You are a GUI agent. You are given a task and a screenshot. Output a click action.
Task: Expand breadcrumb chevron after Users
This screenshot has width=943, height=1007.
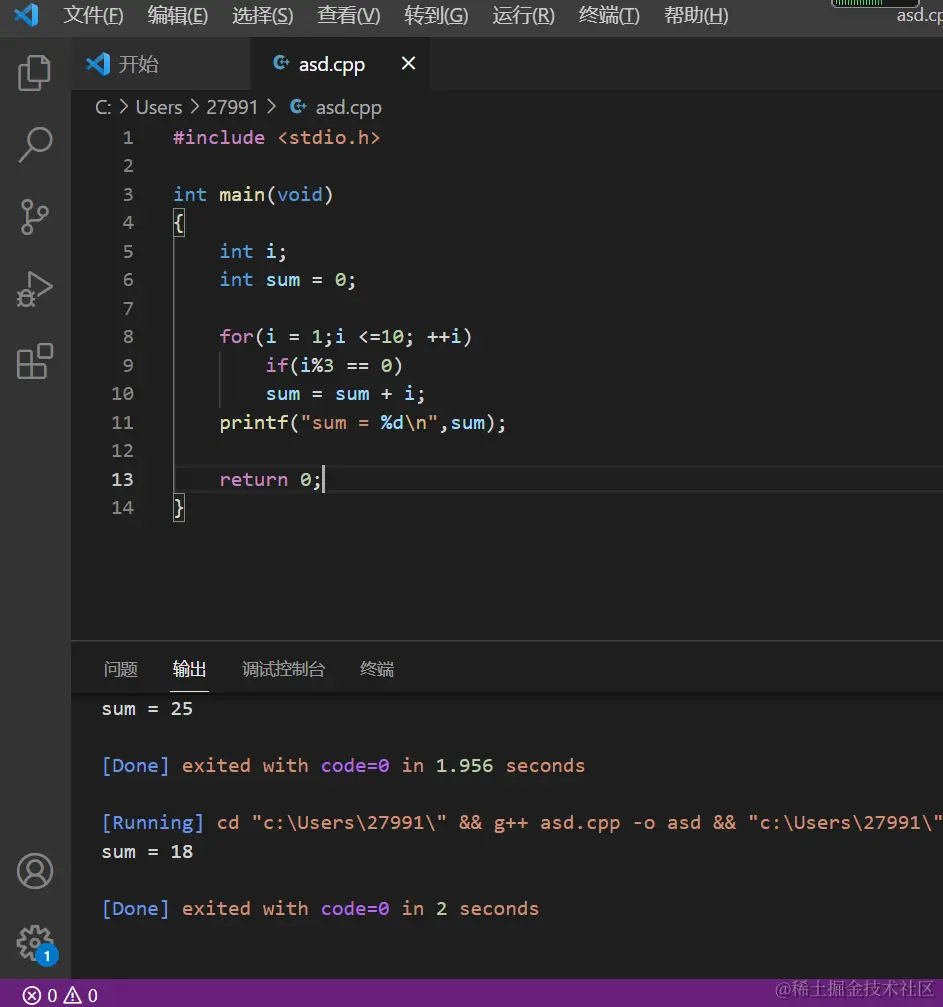[x=195, y=107]
